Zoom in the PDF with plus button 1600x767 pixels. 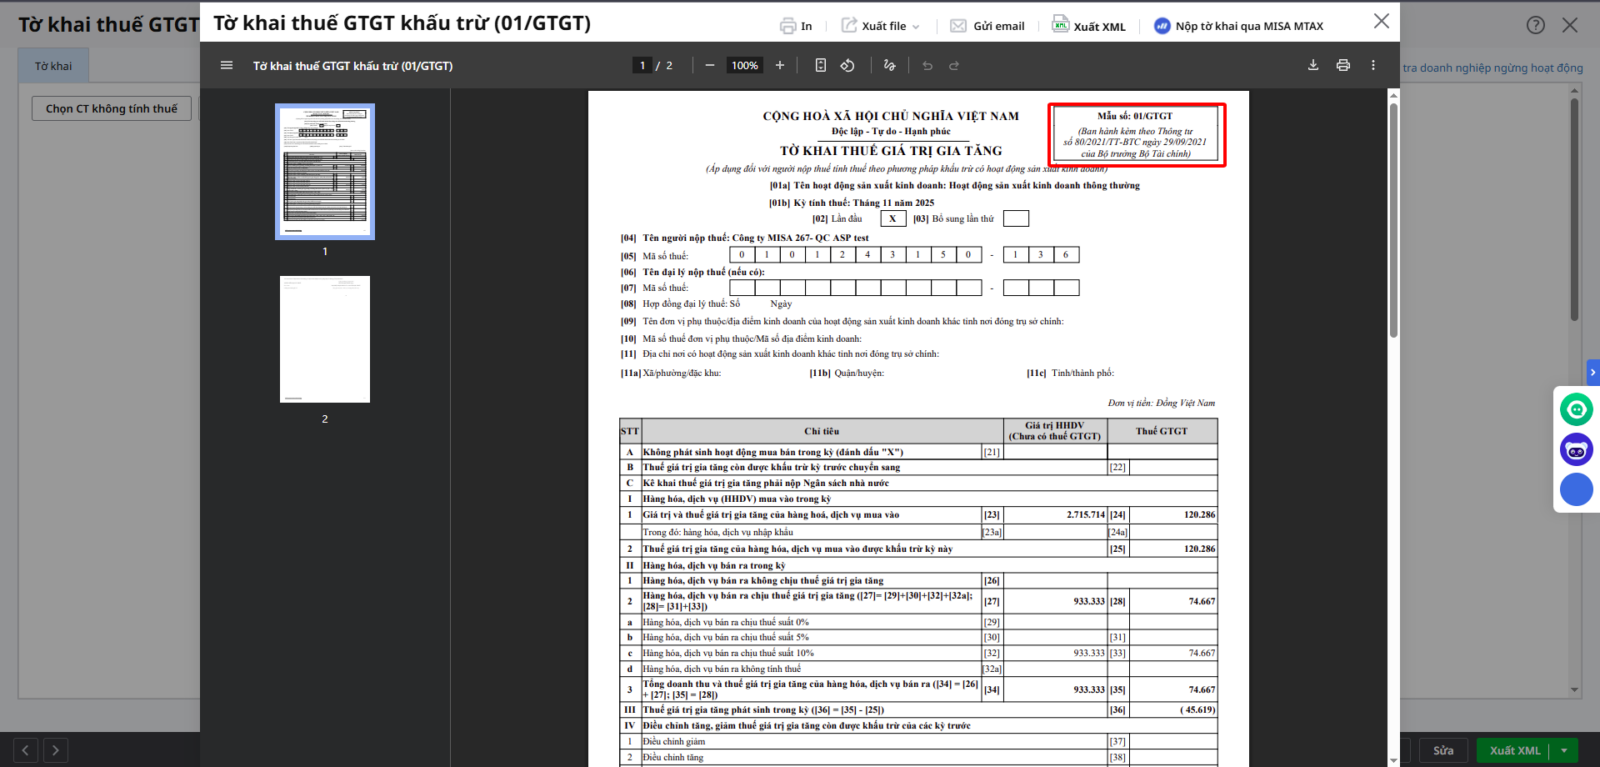tap(780, 66)
